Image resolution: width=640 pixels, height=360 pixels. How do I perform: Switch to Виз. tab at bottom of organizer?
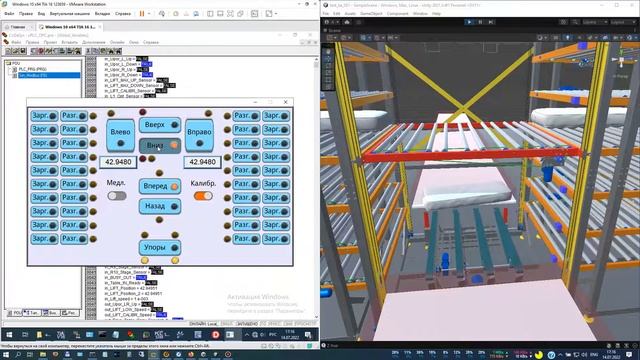[x=52, y=313]
